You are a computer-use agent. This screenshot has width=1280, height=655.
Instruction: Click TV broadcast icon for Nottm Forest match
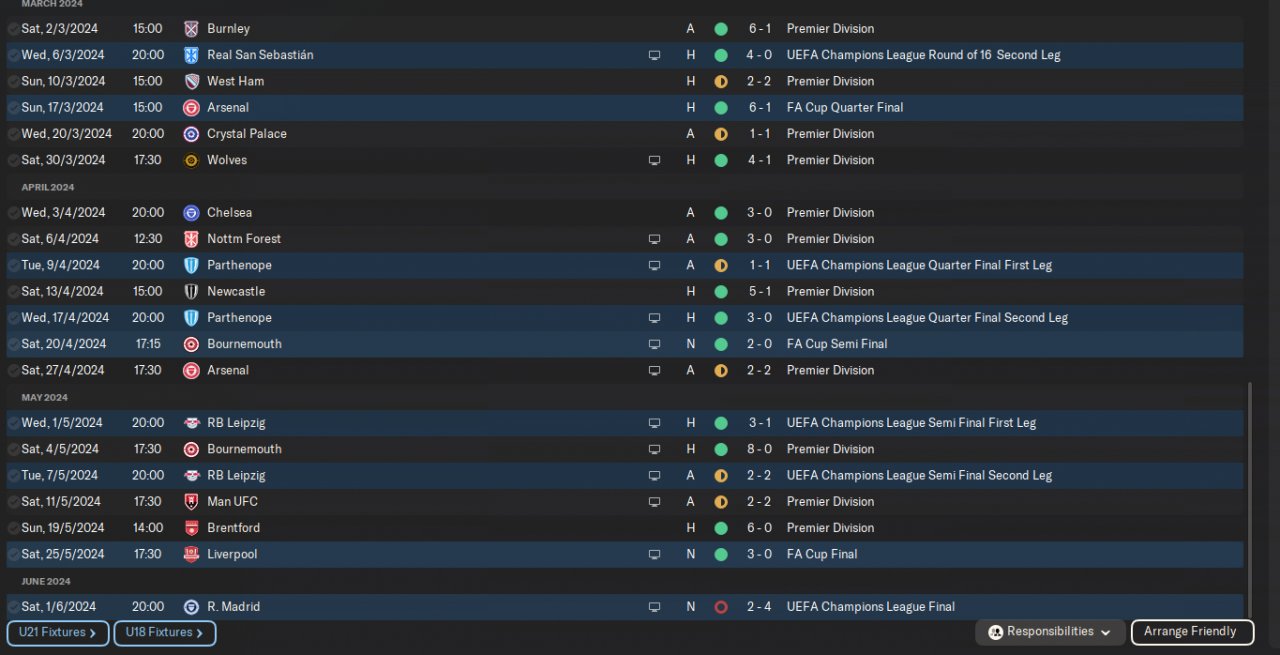pos(654,239)
